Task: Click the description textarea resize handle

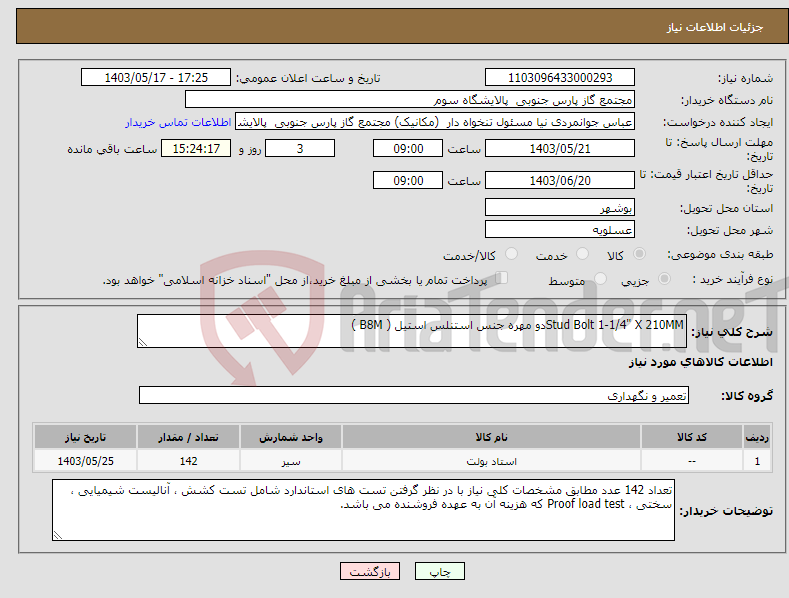Action: pyautogui.click(x=142, y=342)
